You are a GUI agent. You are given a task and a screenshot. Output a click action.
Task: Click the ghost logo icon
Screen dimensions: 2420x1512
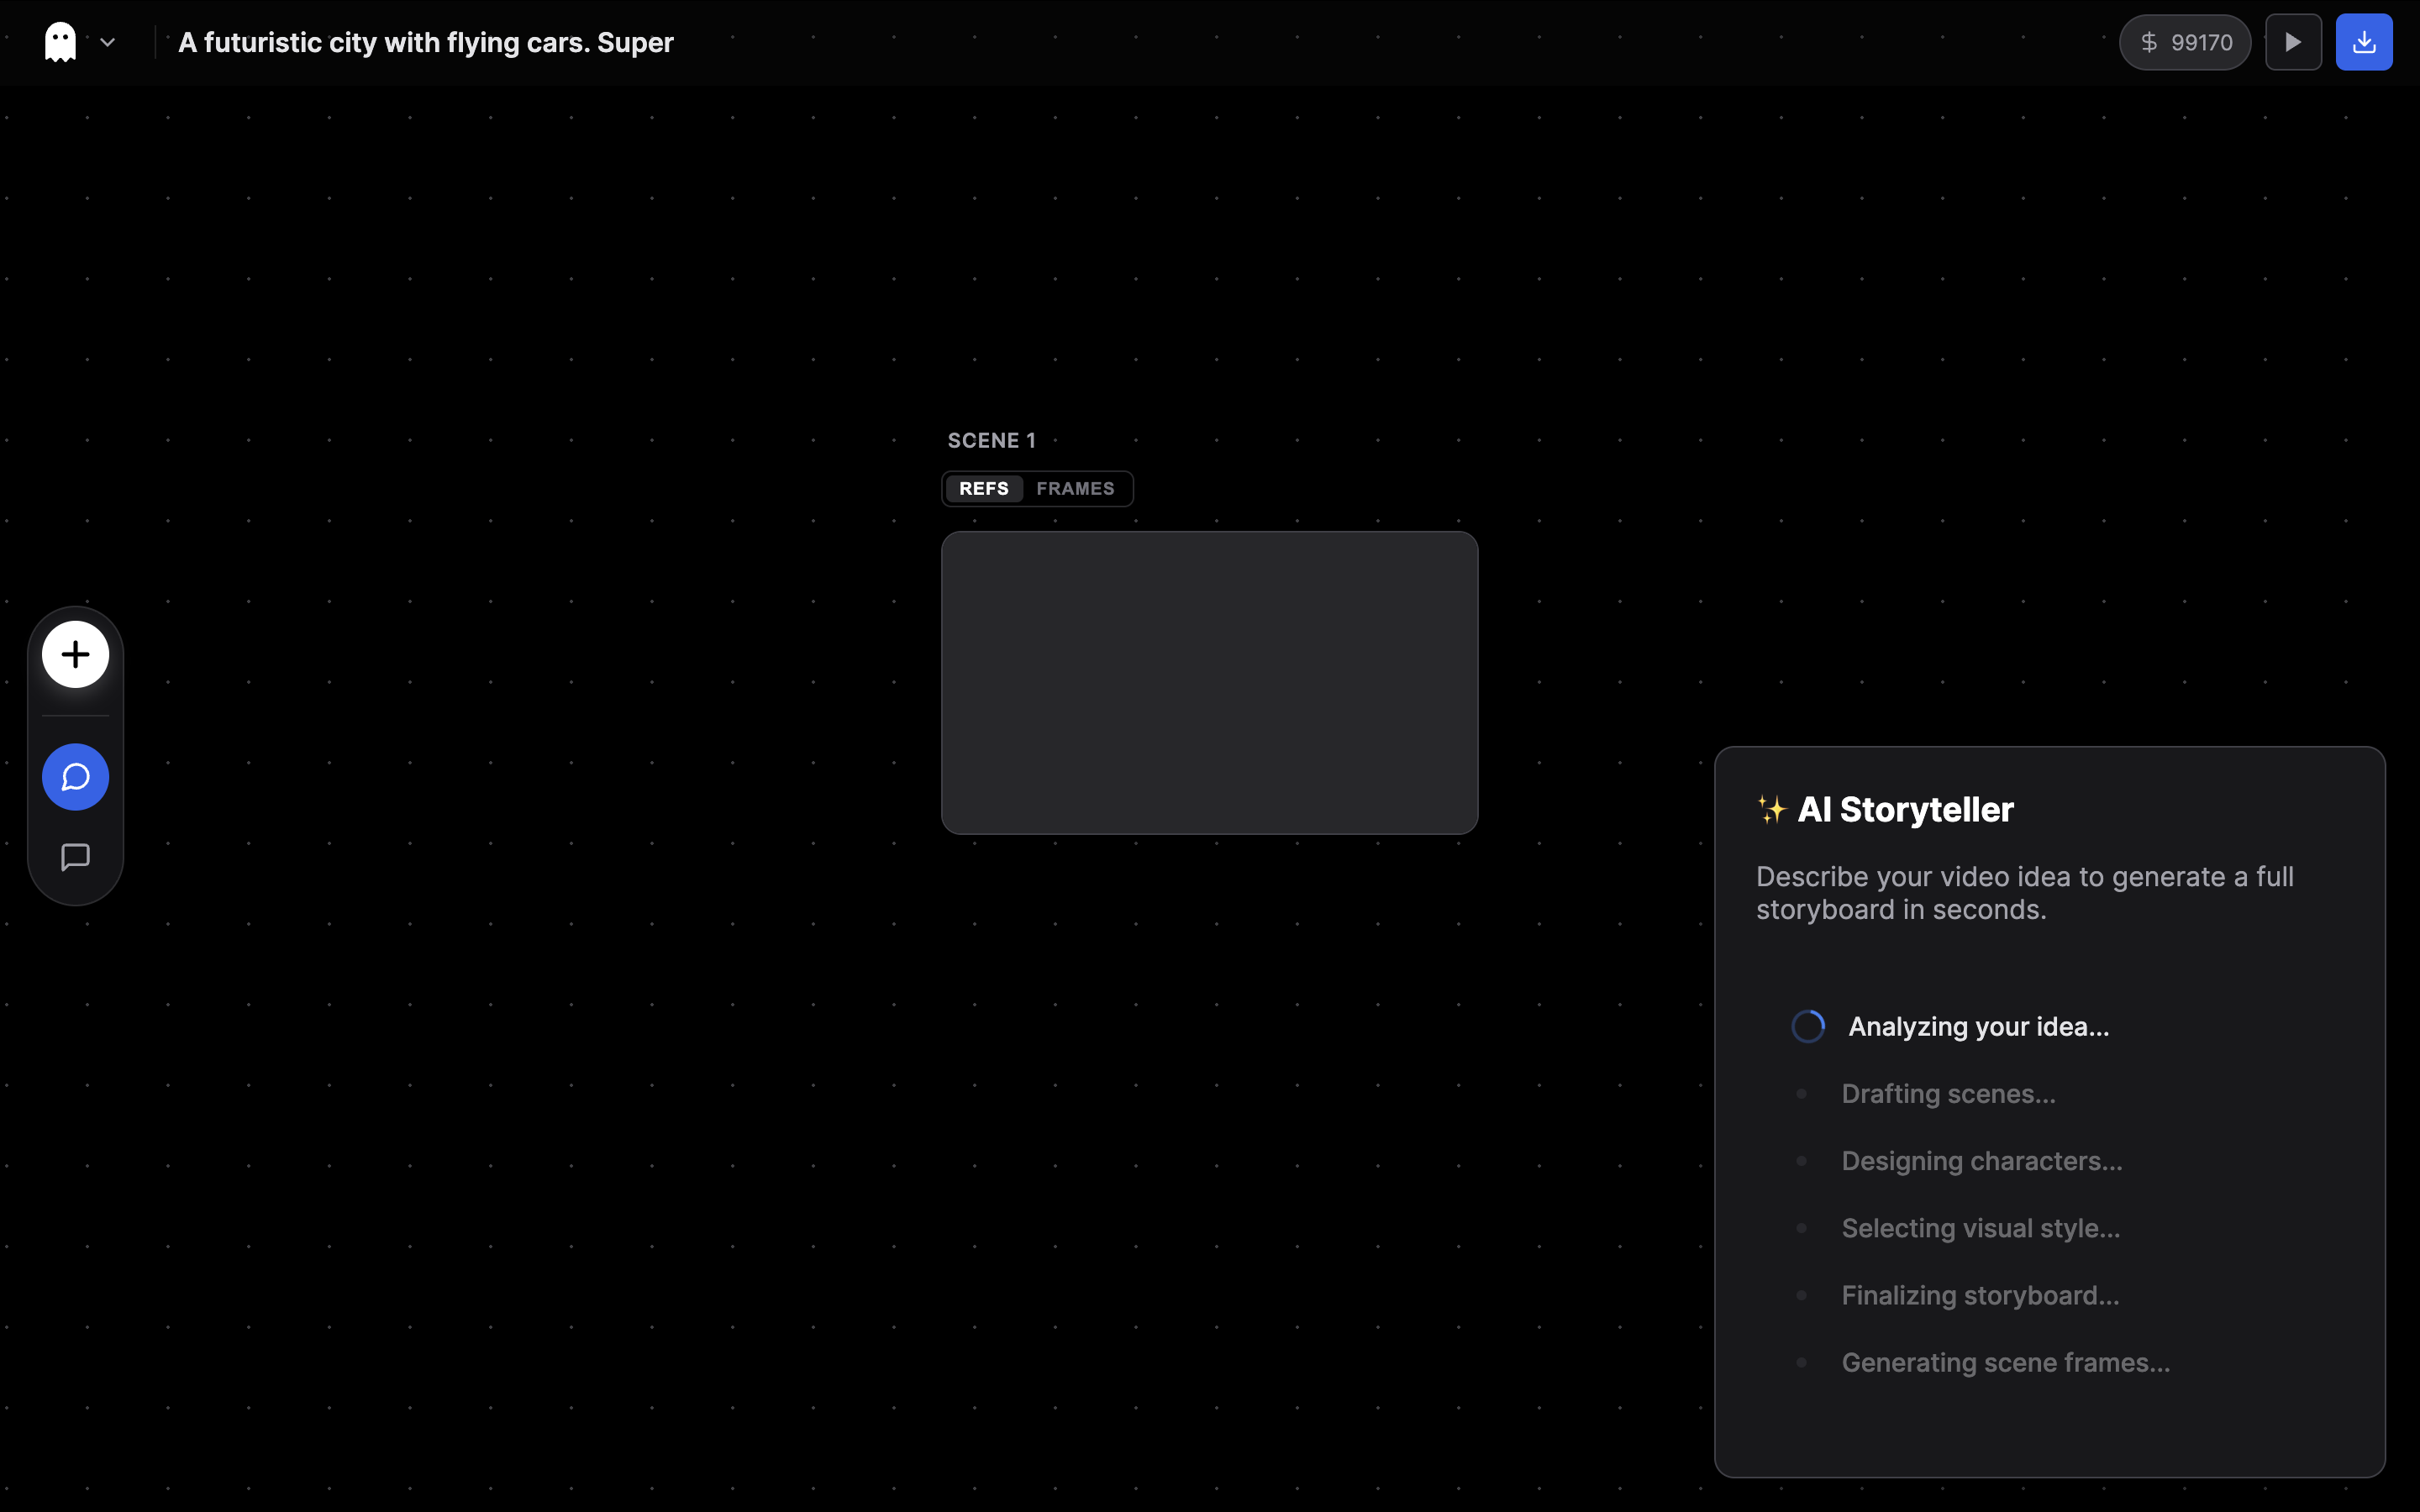coord(60,42)
